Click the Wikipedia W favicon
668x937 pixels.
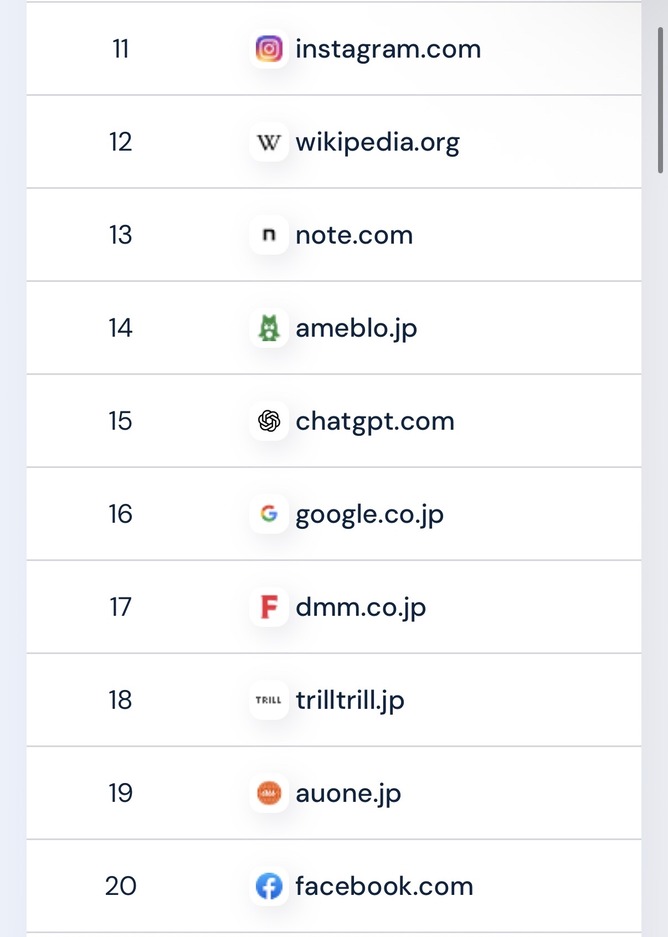(x=268, y=142)
